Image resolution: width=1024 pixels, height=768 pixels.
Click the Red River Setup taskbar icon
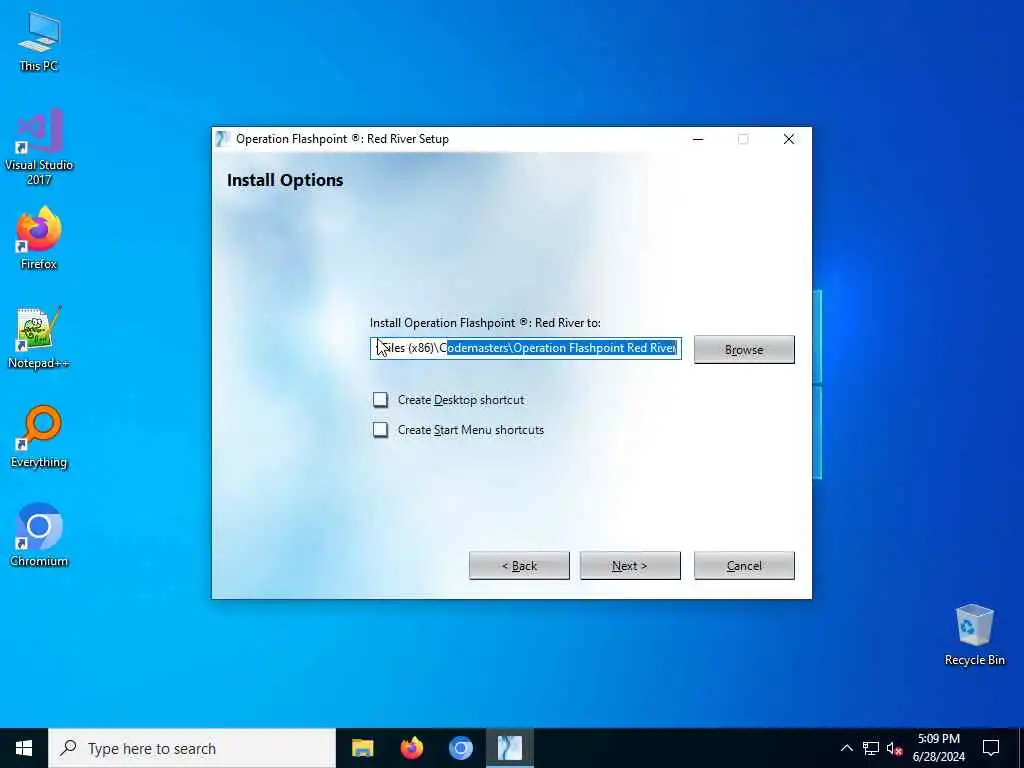click(509, 748)
